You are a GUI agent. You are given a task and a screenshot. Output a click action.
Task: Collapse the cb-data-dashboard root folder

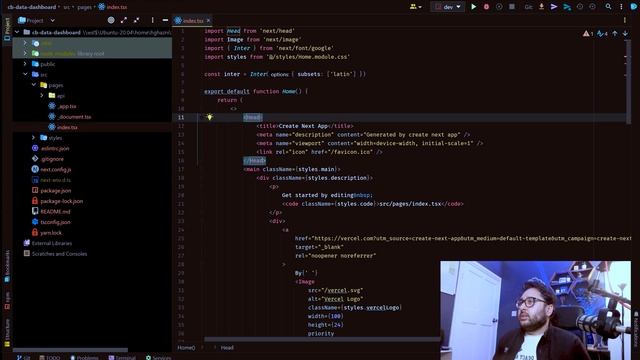(x=17, y=32)
